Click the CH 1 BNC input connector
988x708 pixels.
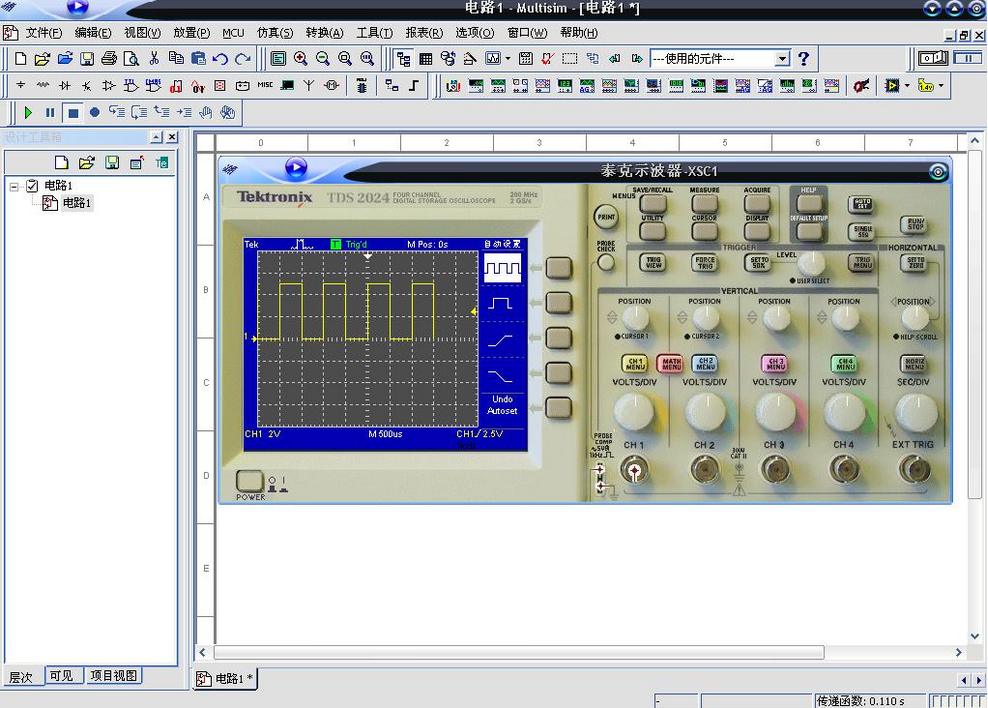point(635,470)
